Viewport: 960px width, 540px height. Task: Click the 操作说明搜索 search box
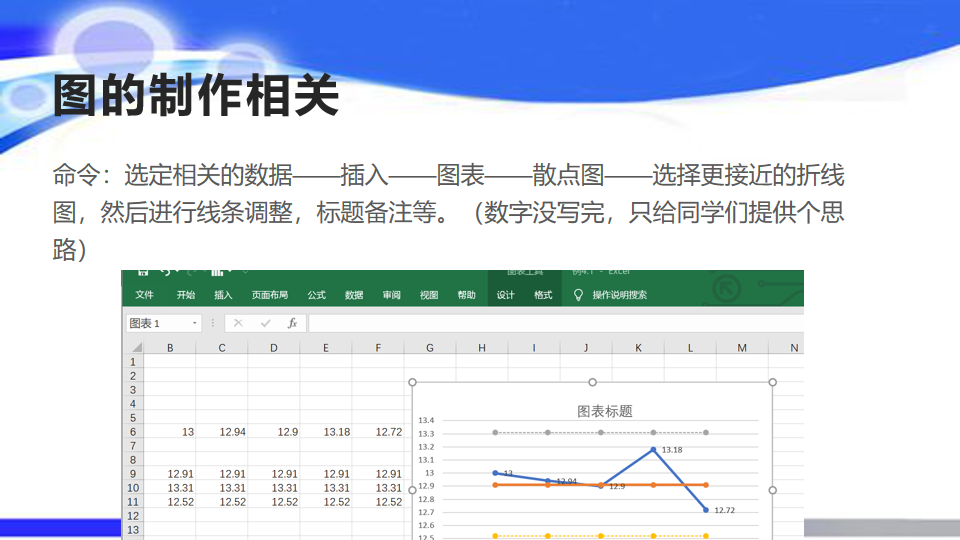coord(620,295)
